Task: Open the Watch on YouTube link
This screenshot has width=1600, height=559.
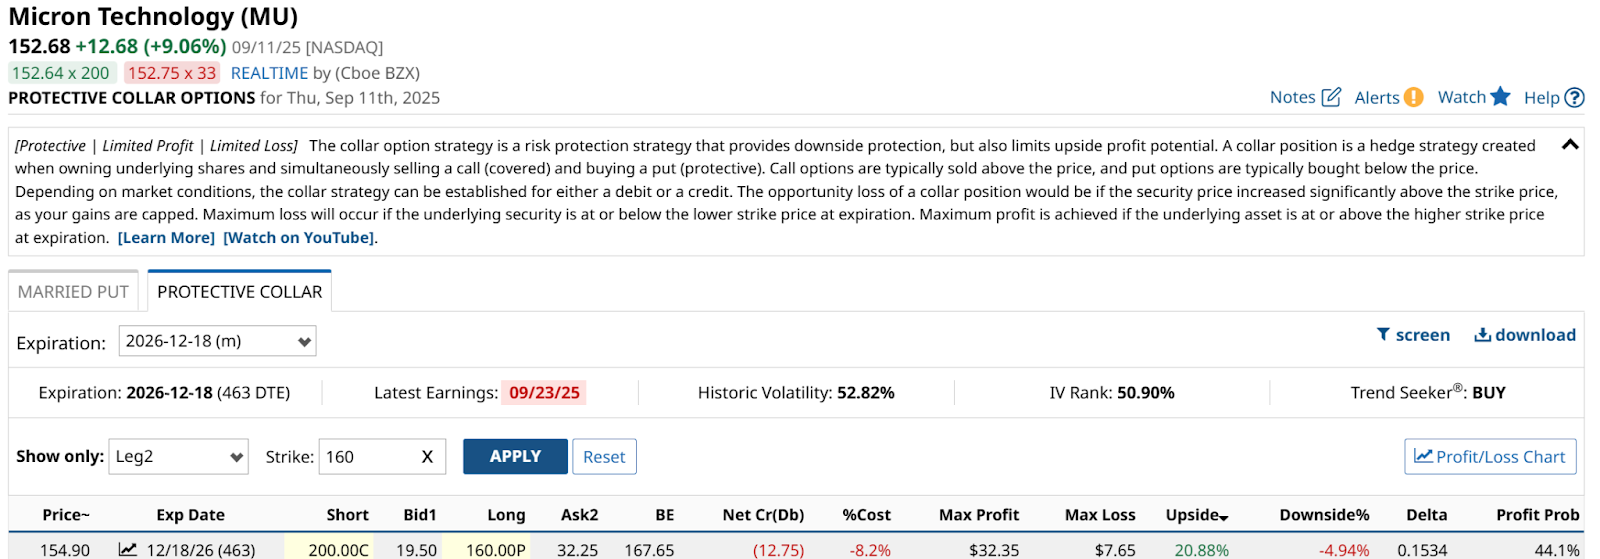Action: [x=299, y=237]
